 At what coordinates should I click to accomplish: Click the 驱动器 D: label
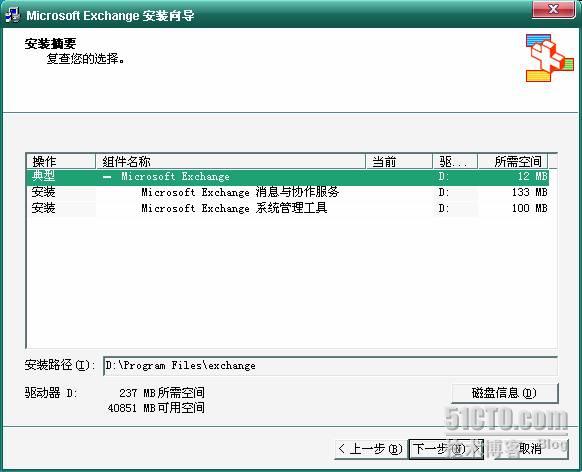(x=51, y=393)
